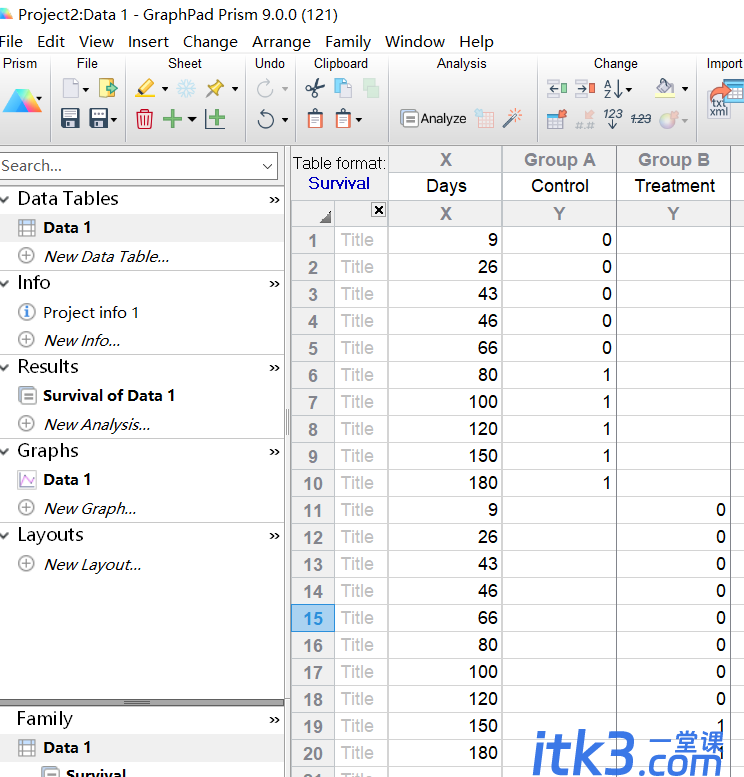This screenshot has width=744, height=777.
Task: Click the Undo arrow icon
Action: (x=266, y=119)
